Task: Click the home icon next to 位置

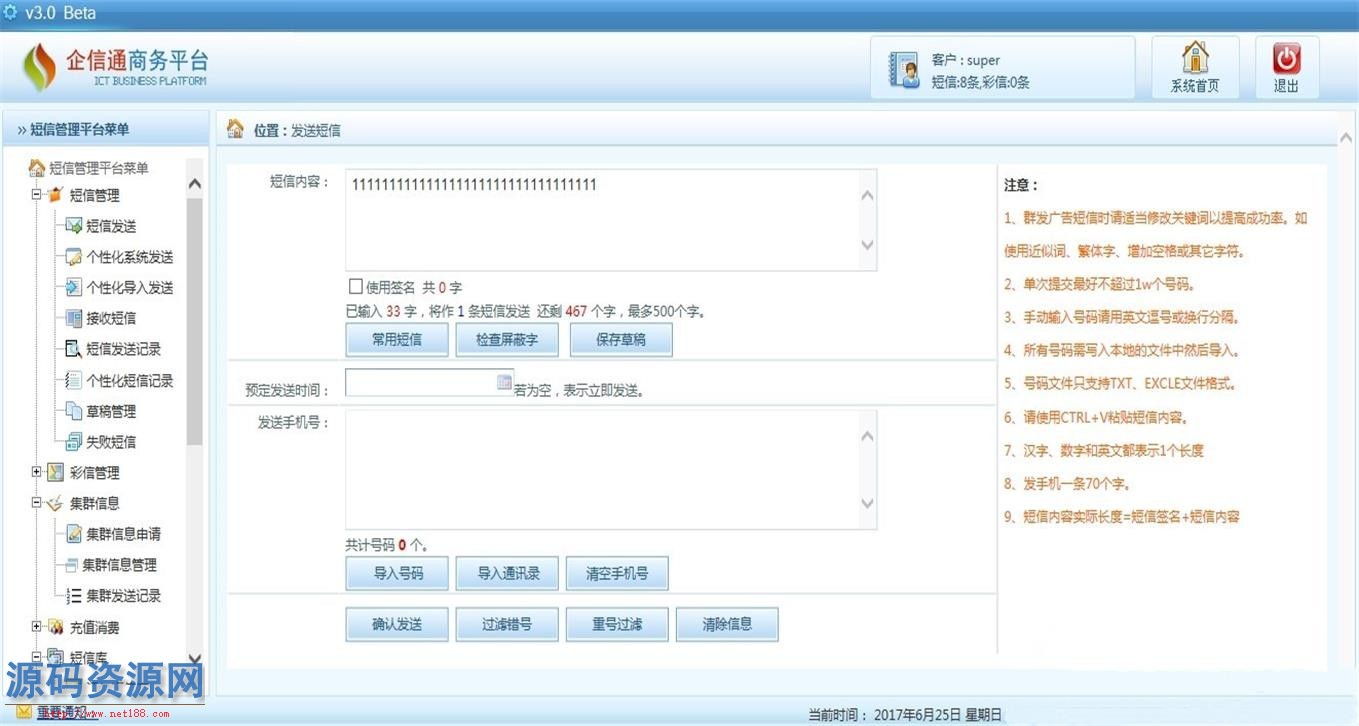Action: click(236, 129)
